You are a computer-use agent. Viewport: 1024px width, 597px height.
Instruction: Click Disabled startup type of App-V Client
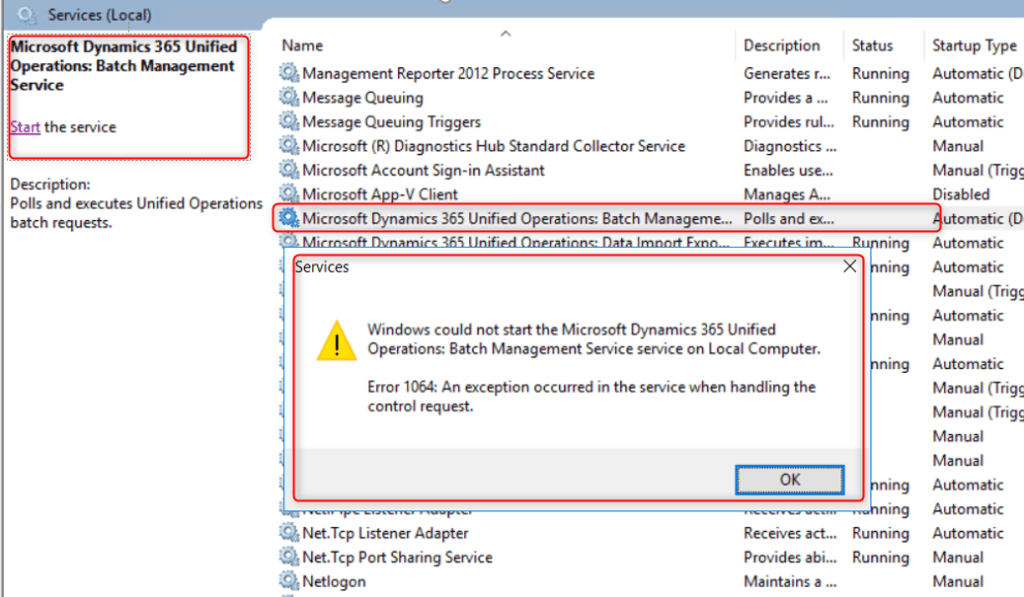pos(961,194)
